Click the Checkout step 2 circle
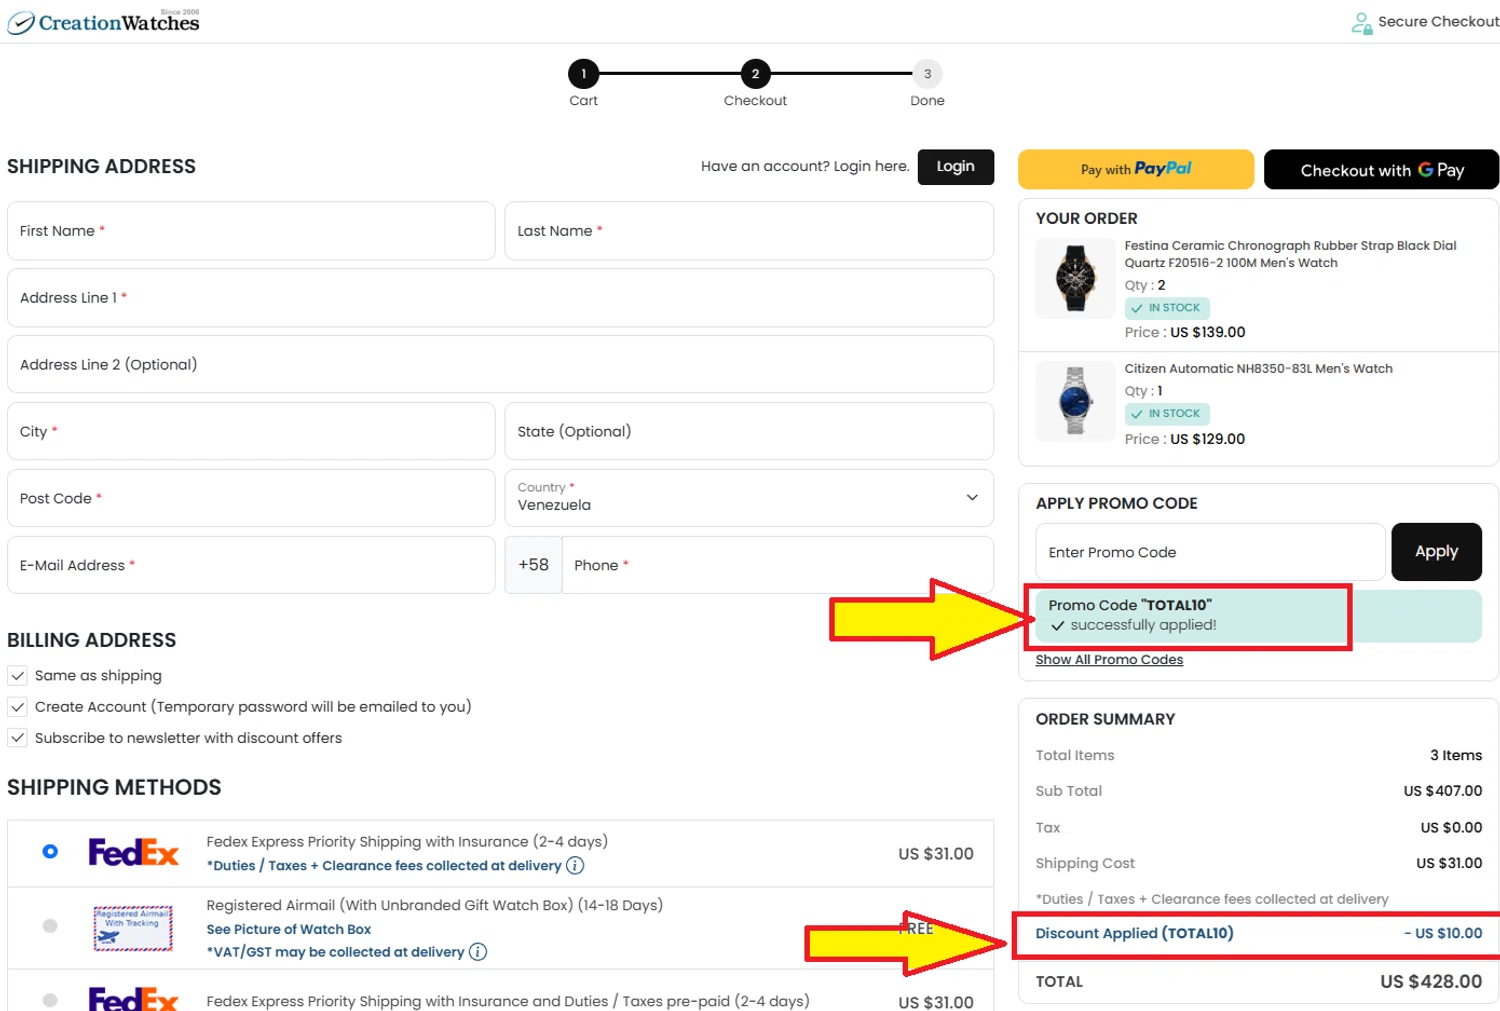This screenshot has width=1500, height=1011. [755, 74]
